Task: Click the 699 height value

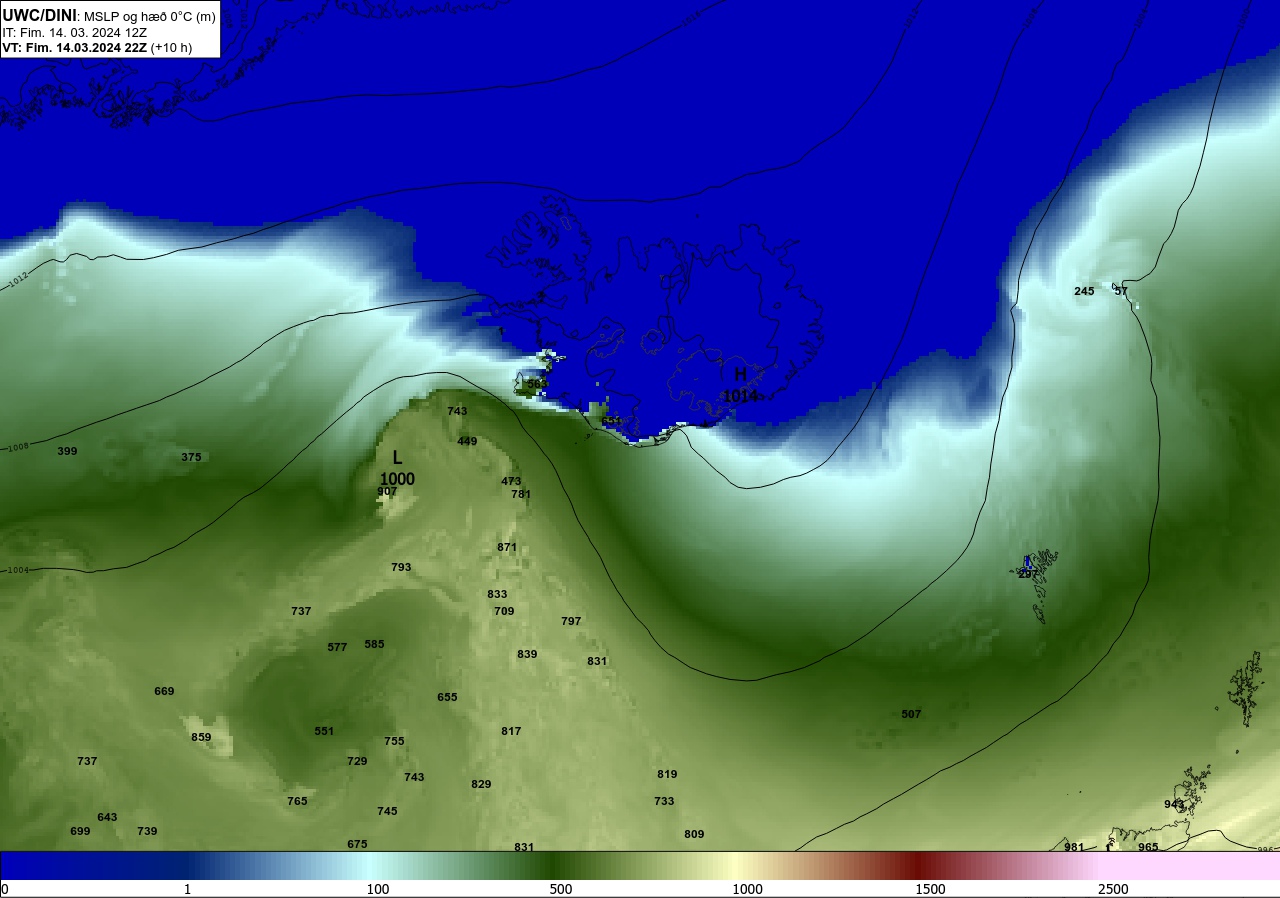Action: 80,831
